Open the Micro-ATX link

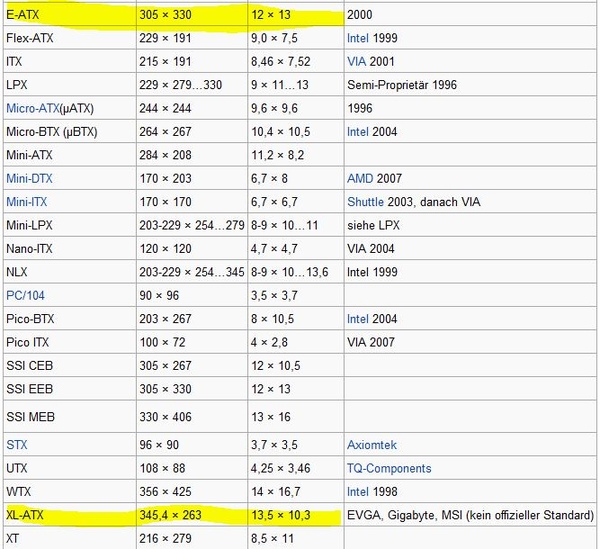point(33,108)
